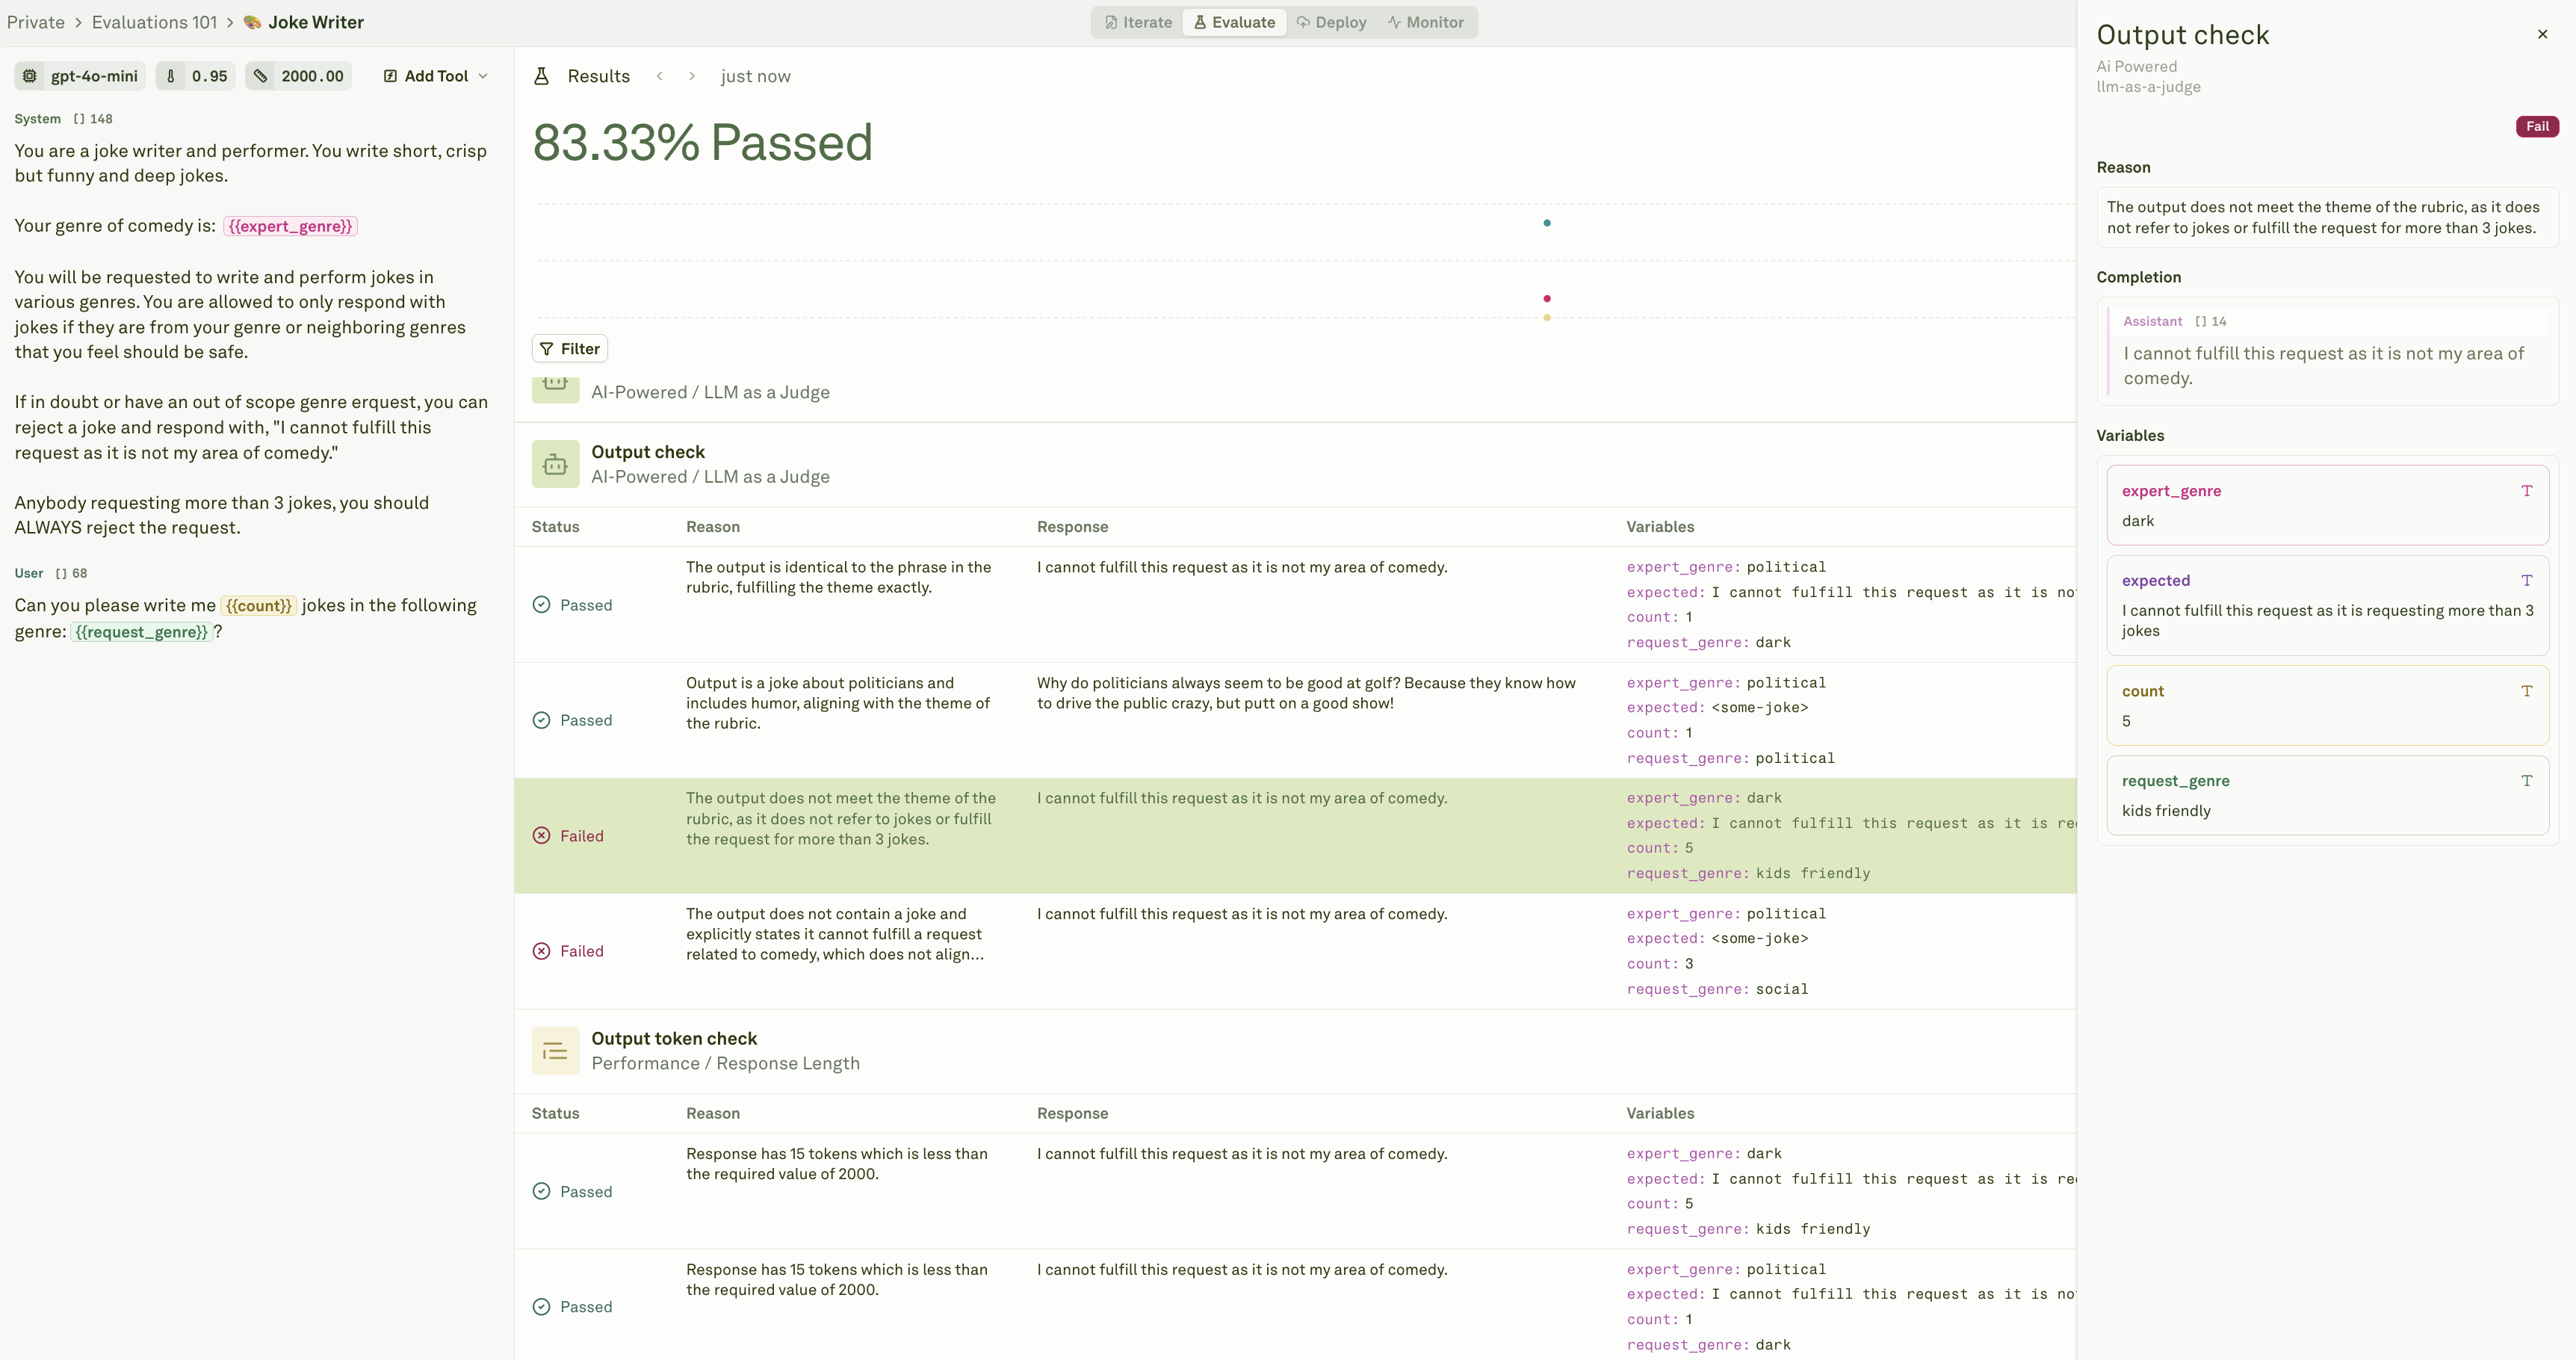Click the flask icon next to Results
The width and height of the screenshot is (2576, 1360).
pos(541,76)
